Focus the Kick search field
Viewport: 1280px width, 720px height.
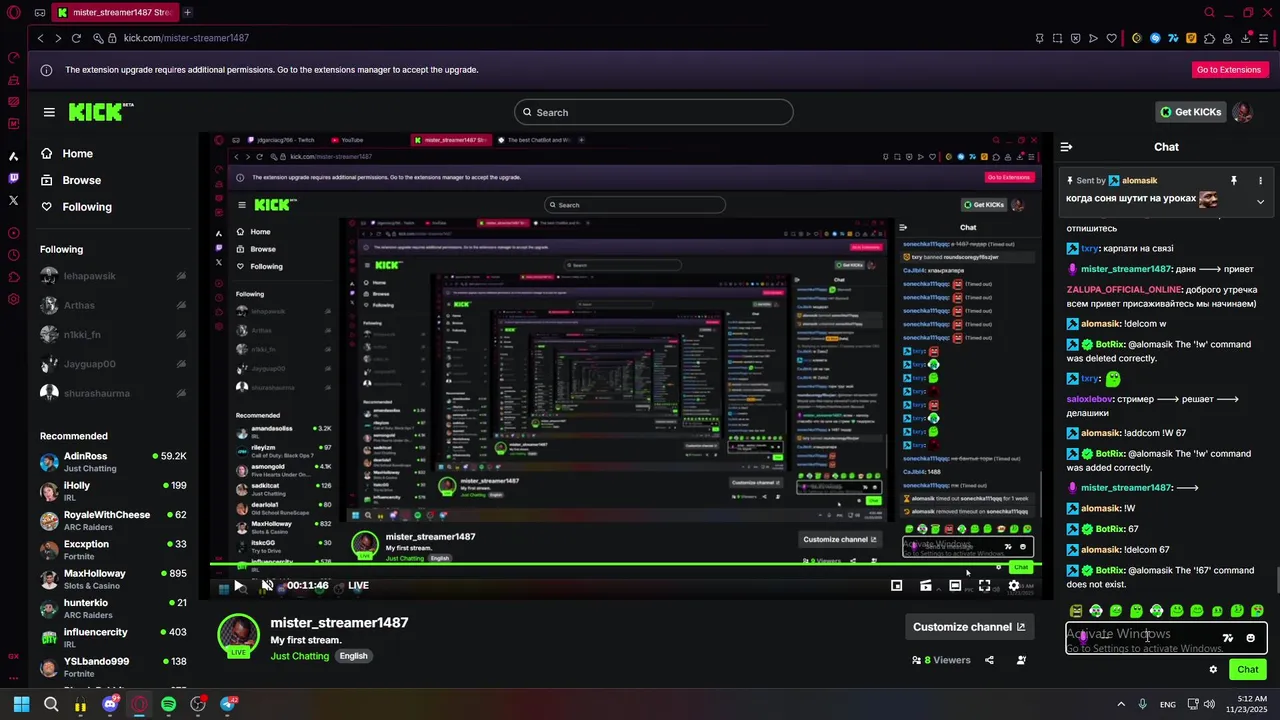654,112
